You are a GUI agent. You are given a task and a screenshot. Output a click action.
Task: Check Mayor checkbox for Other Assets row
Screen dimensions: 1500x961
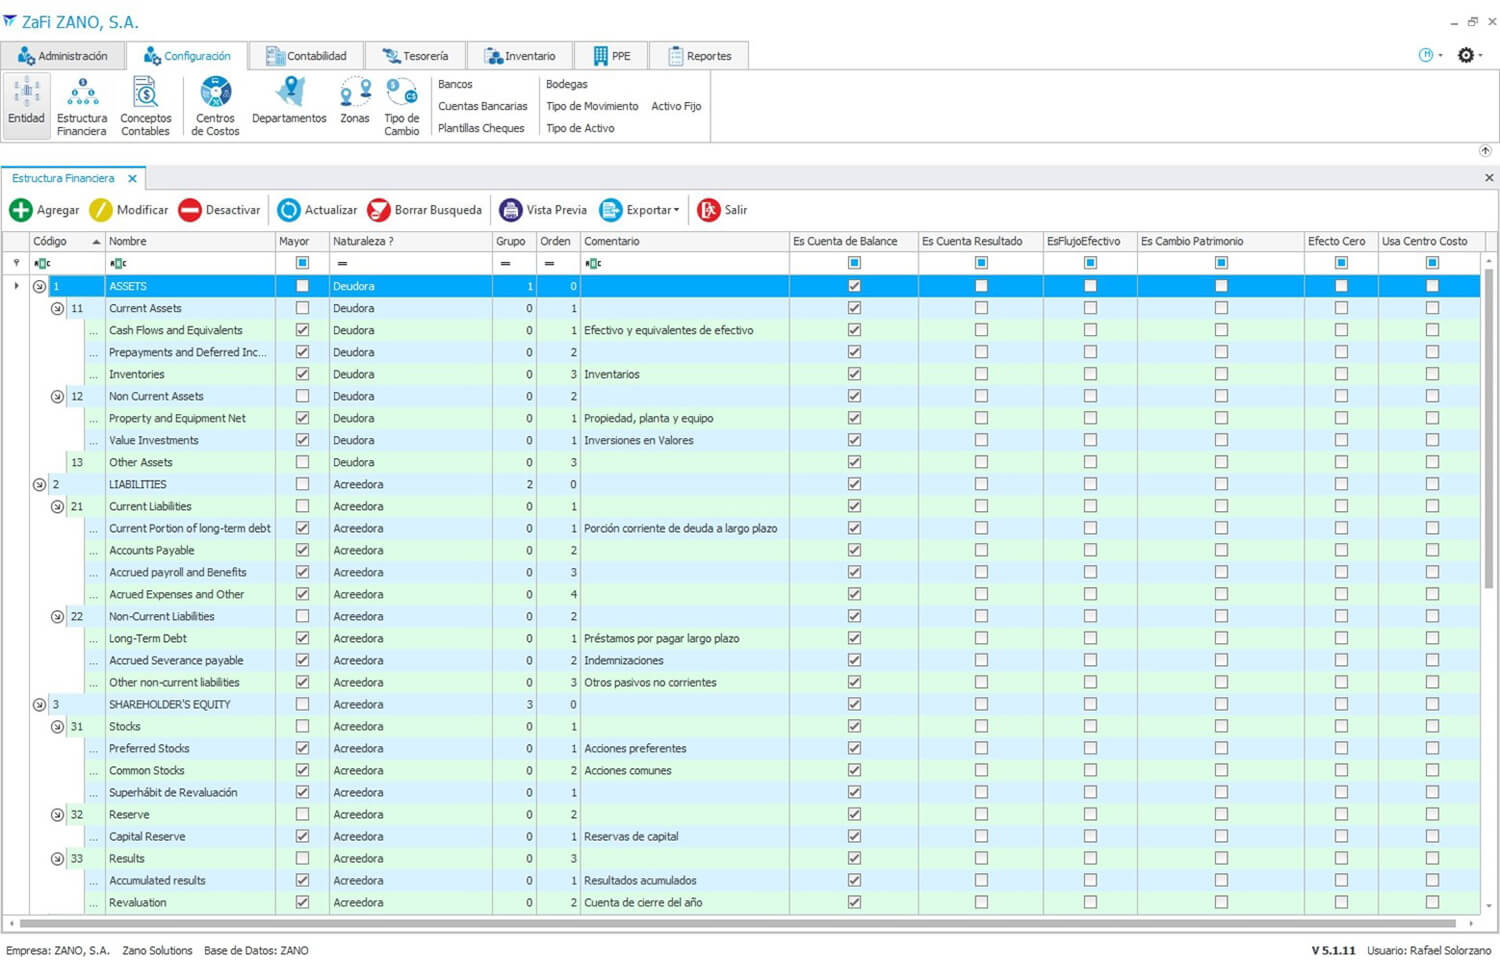tap(302, 462)
